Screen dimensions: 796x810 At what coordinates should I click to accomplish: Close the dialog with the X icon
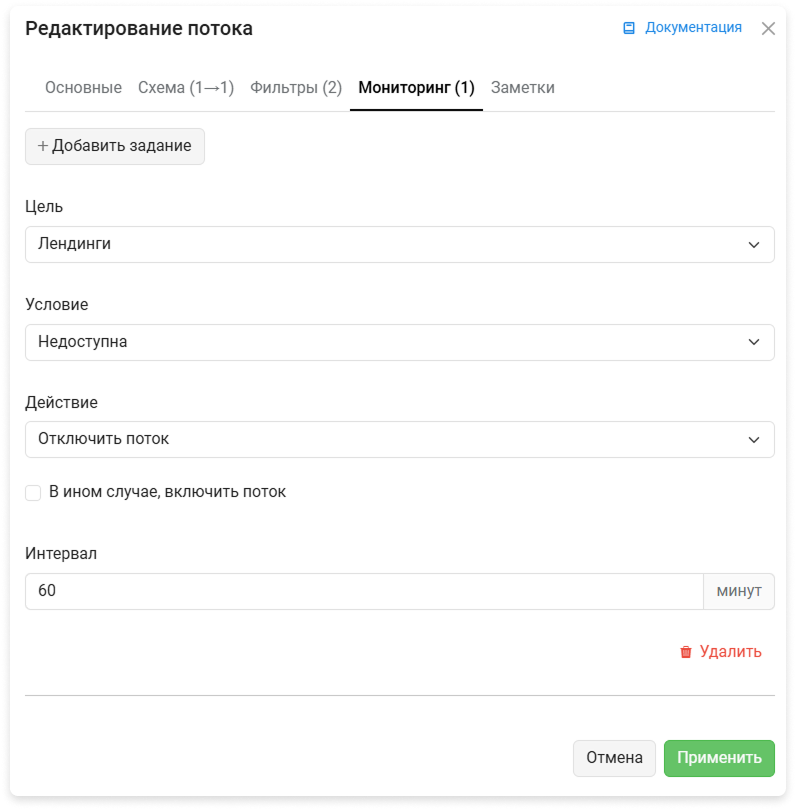(x=768, y=28)
